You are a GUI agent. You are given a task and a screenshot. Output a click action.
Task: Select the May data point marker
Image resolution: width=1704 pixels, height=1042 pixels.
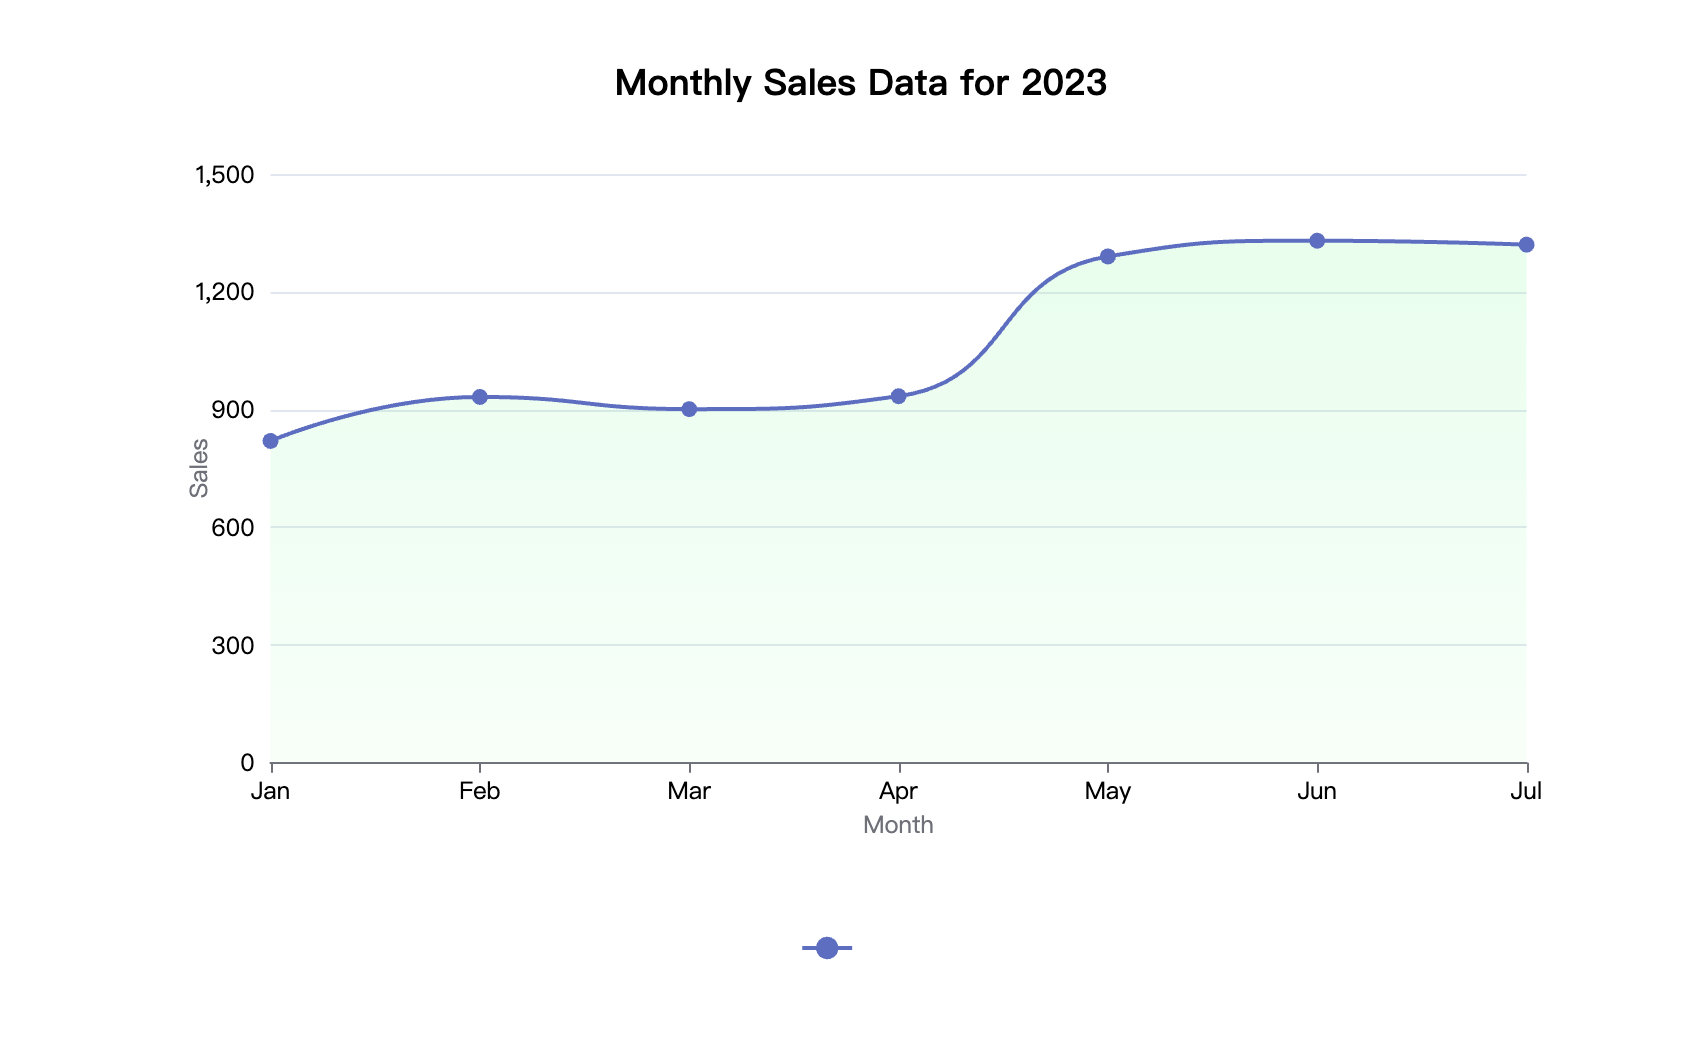pyautogui.click(x=1108, y=257)
